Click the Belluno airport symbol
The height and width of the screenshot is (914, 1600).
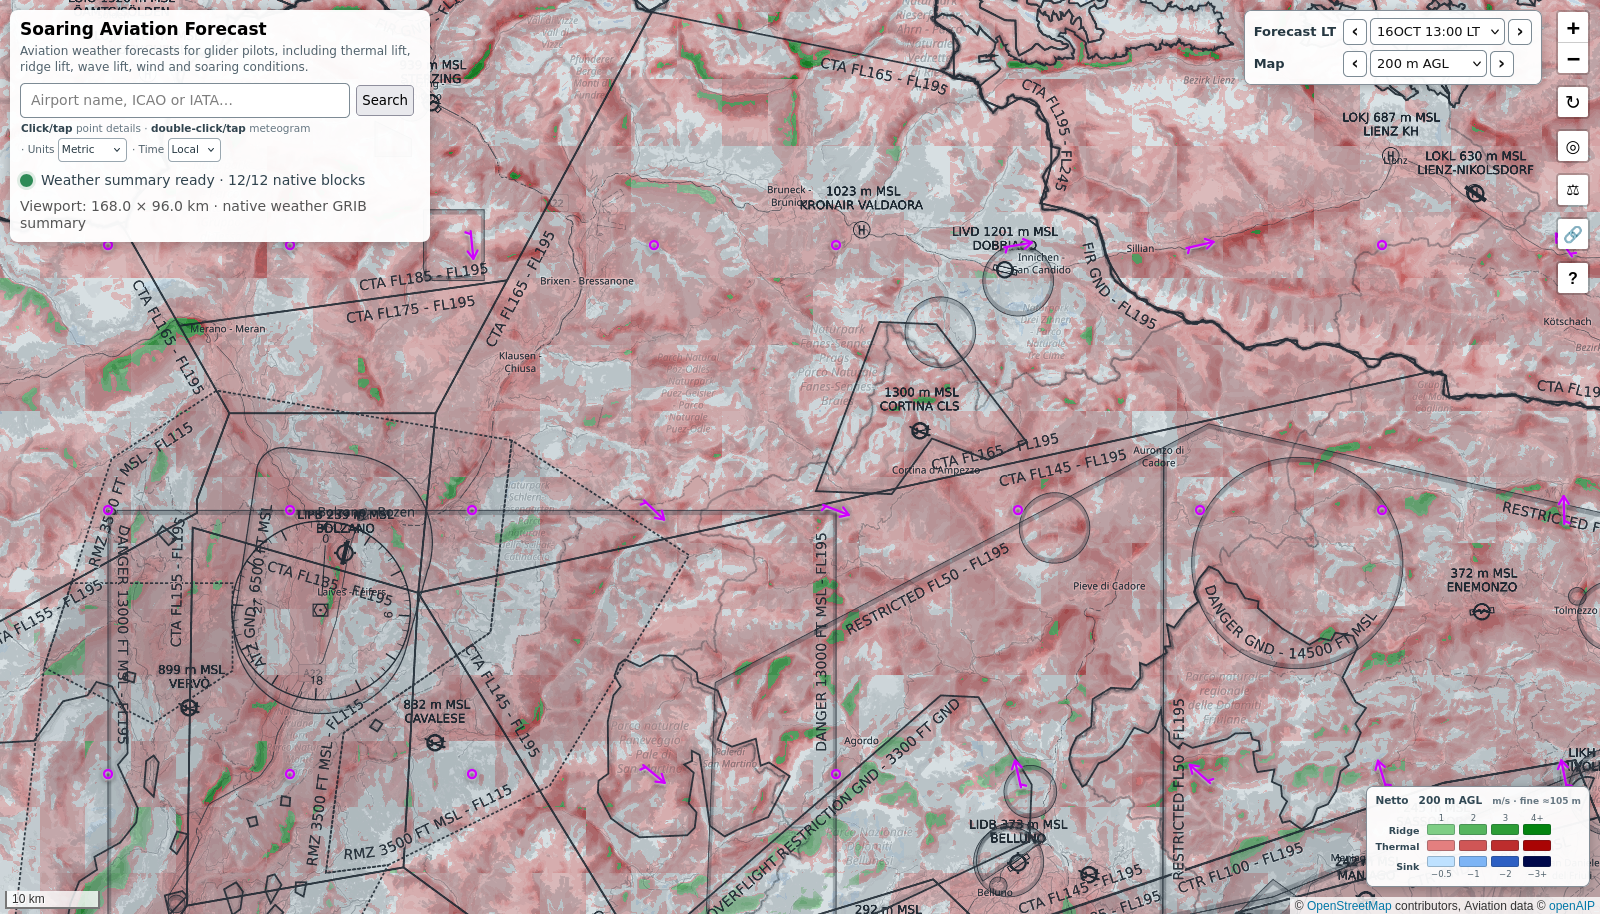1018,861
